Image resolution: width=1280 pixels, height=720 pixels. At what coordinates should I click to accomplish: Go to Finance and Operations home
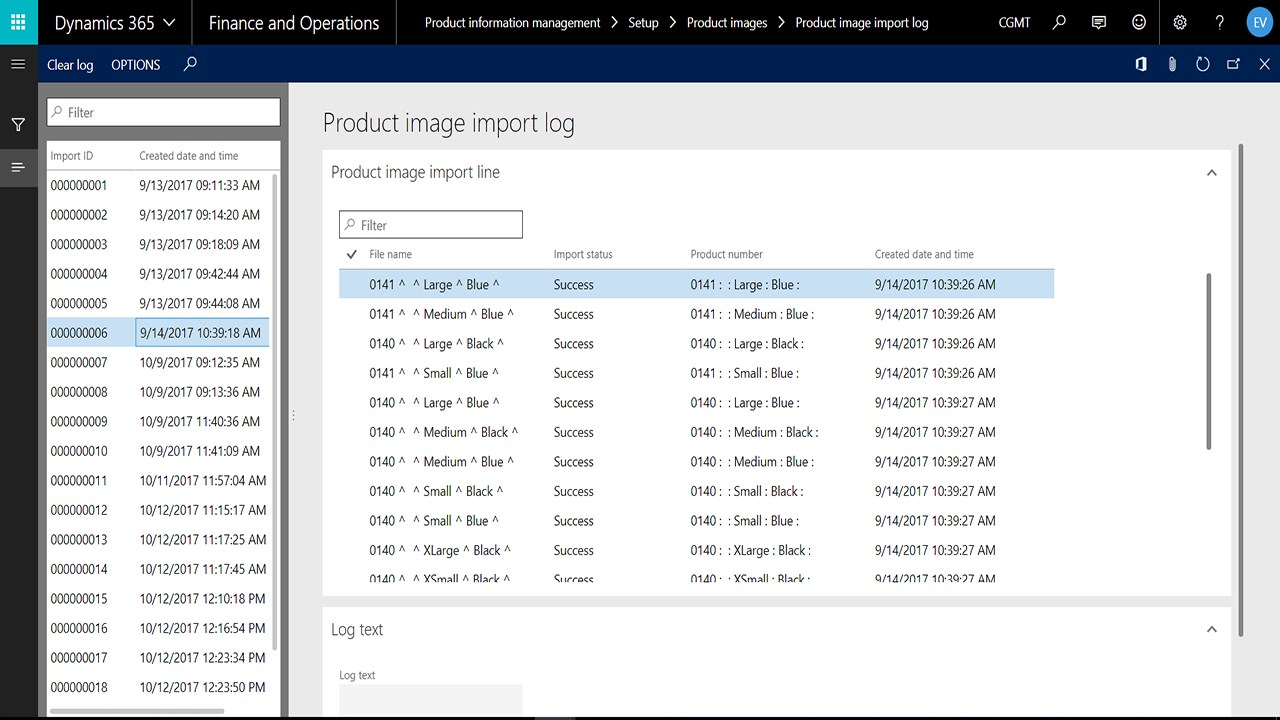pos(294,22)
